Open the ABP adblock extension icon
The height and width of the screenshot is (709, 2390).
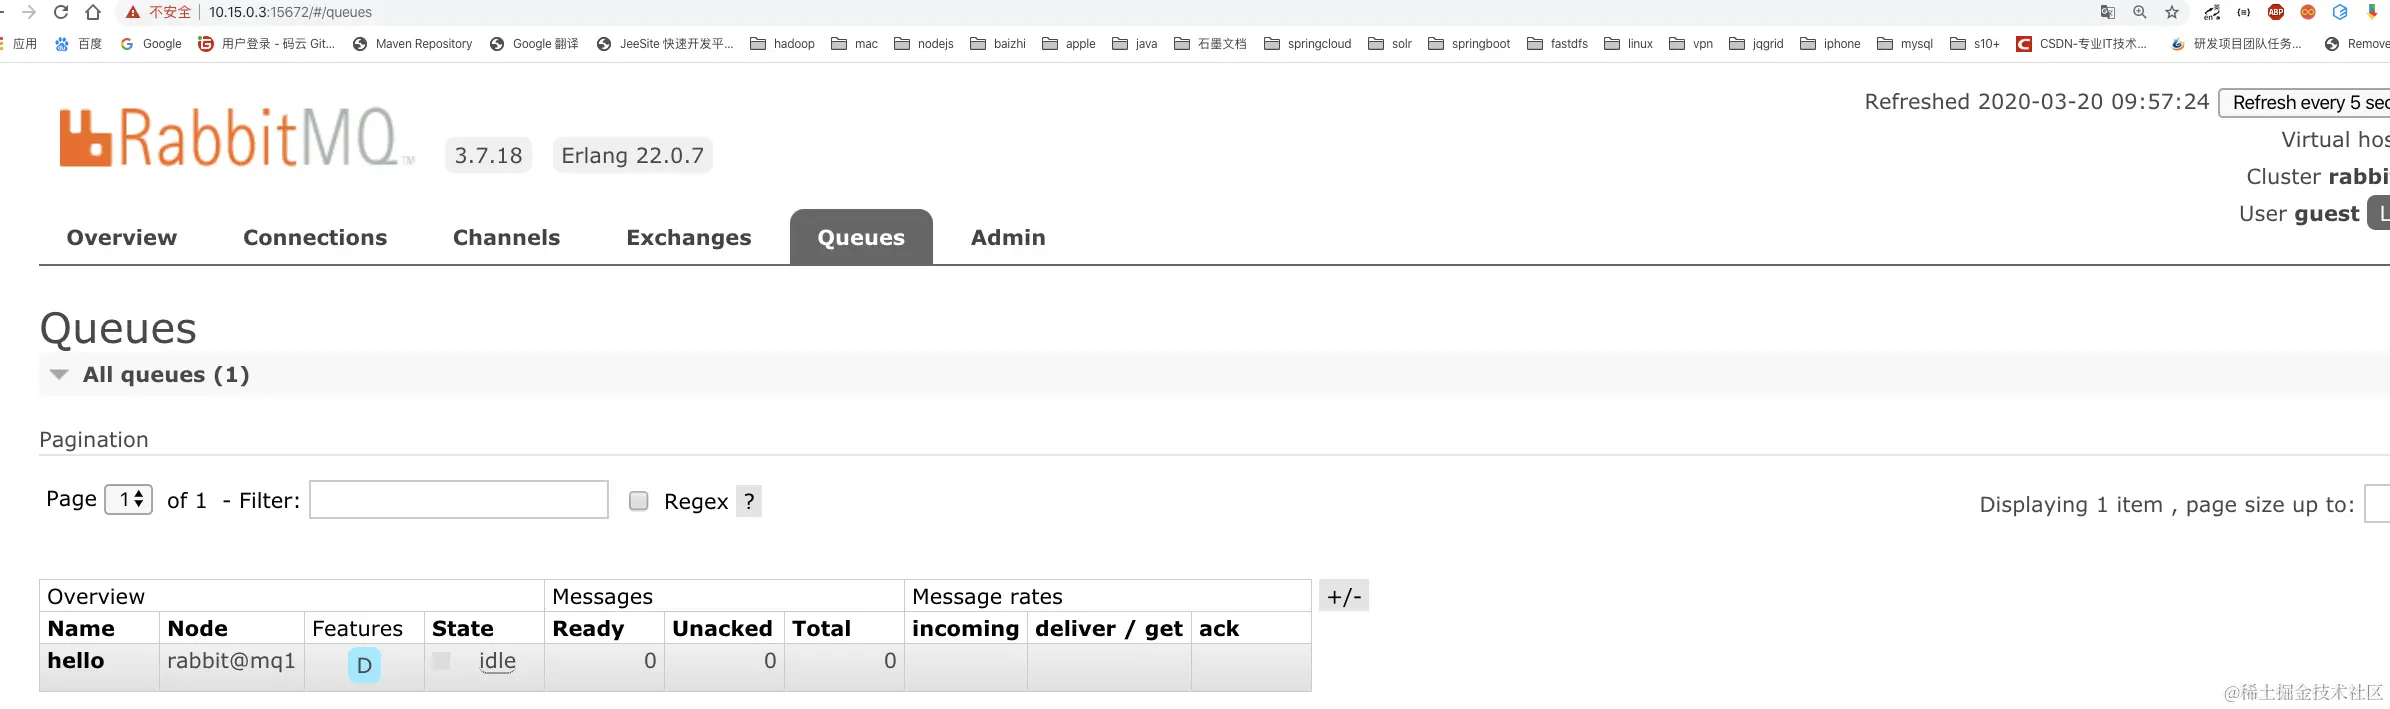tap(2276, 12)
